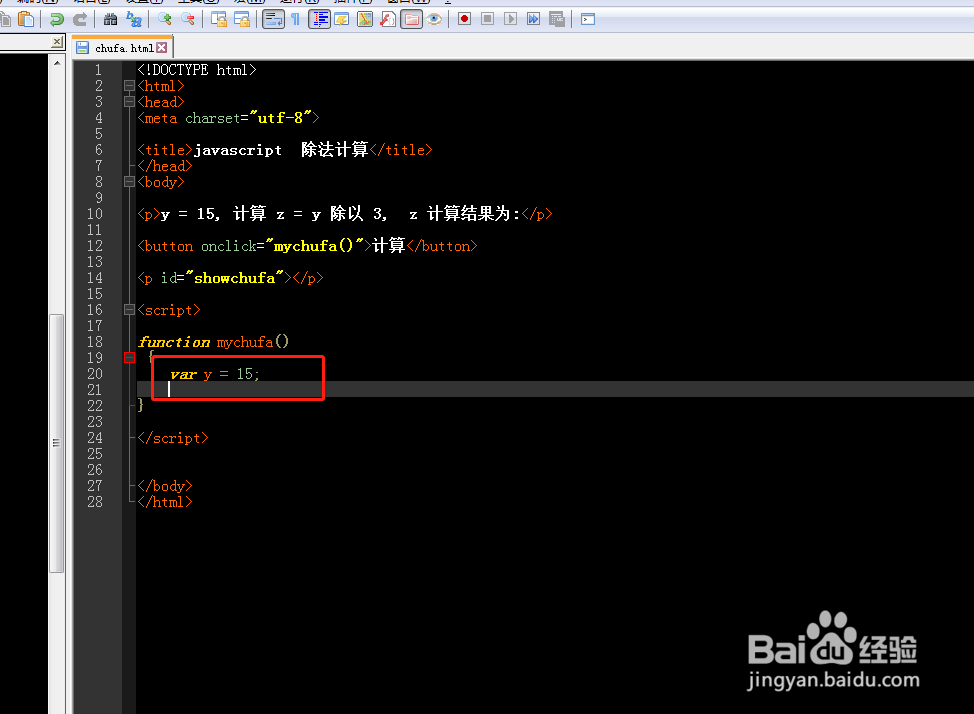The height and width of the screenshot is (714, 974).
Task: Click the closing brace on line 22
Action: click(x=140, y=405)
